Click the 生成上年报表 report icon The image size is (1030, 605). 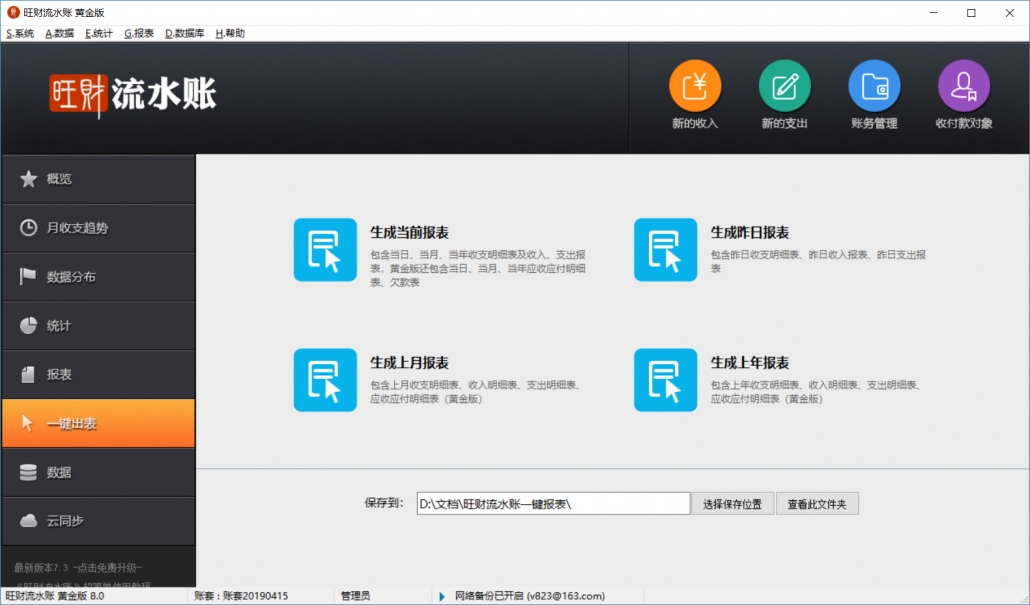point(665,380)
